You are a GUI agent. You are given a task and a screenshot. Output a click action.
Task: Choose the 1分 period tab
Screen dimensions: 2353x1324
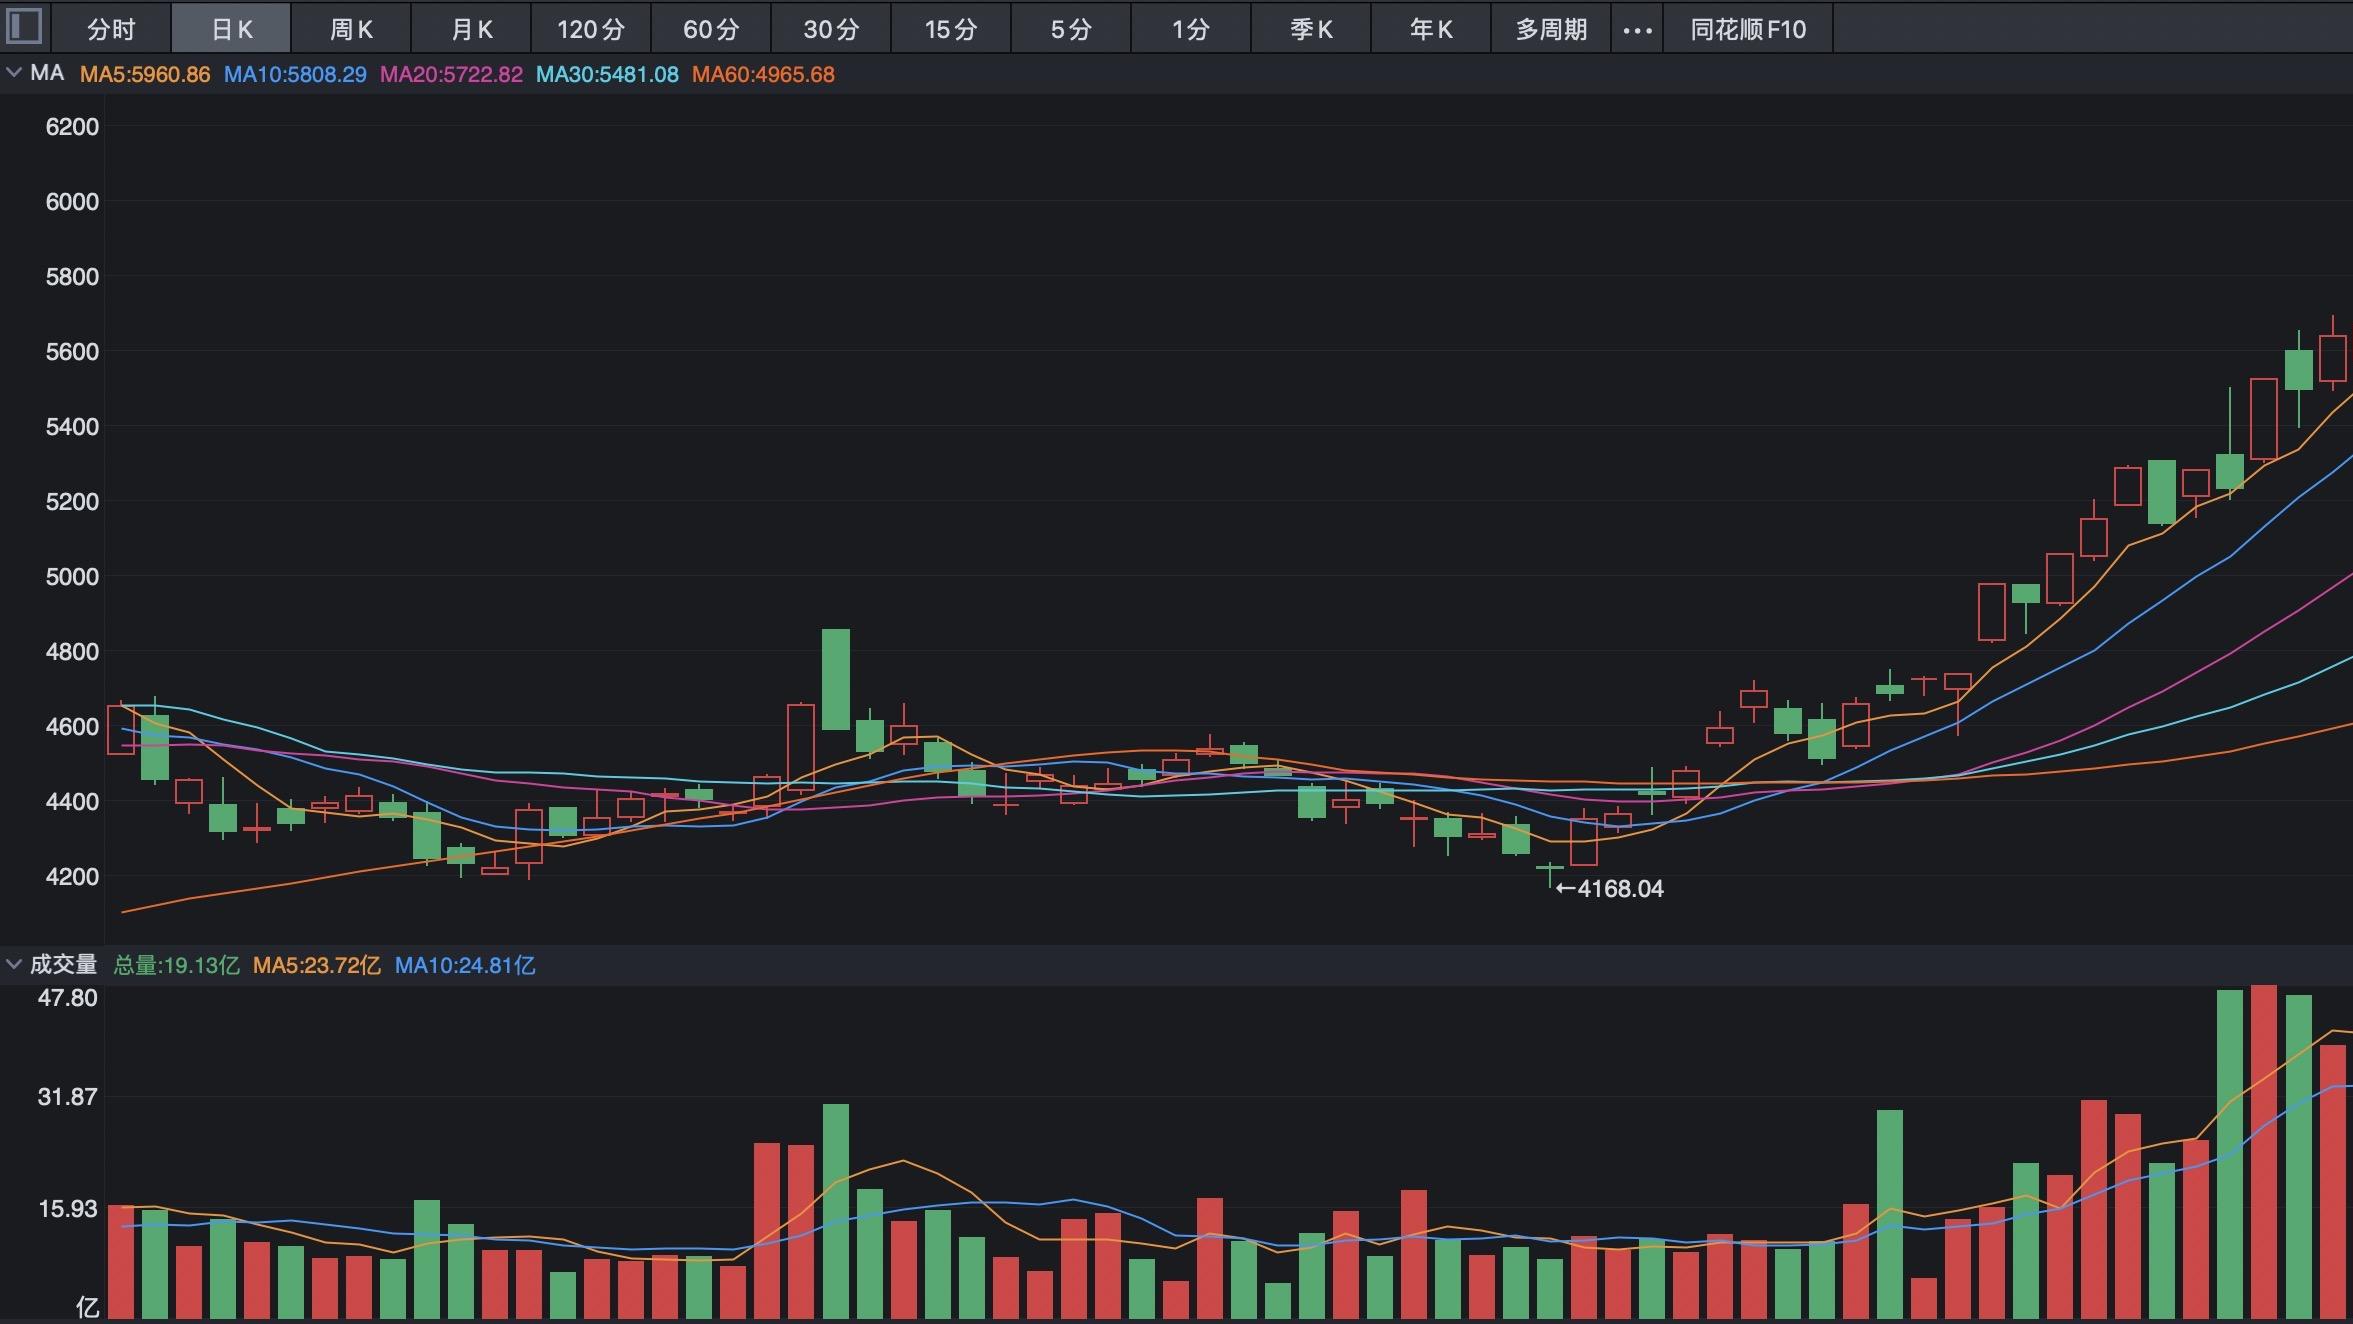tap(1191, 28)
